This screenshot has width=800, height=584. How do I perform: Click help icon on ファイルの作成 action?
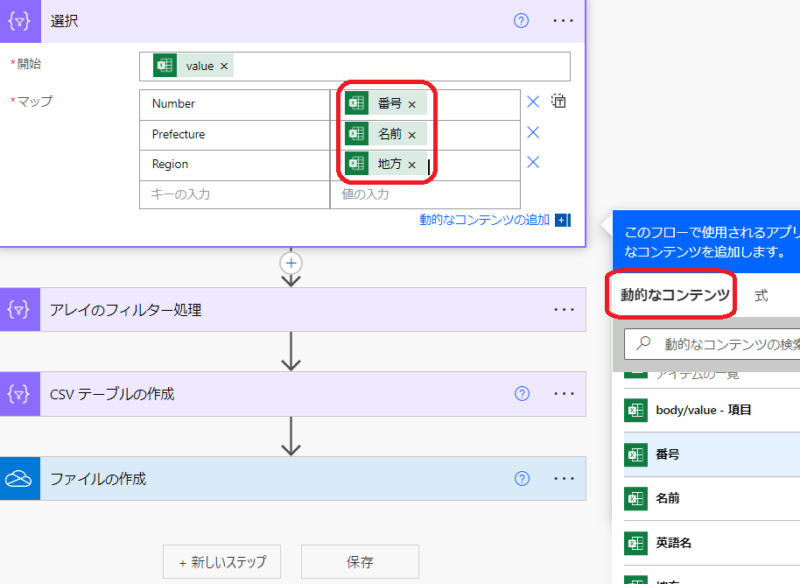pos(521,479)
